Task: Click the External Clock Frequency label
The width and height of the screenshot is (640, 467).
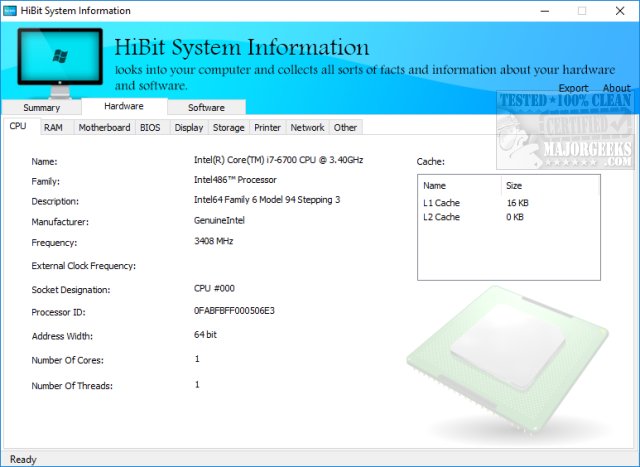Action: coord(84,266)
